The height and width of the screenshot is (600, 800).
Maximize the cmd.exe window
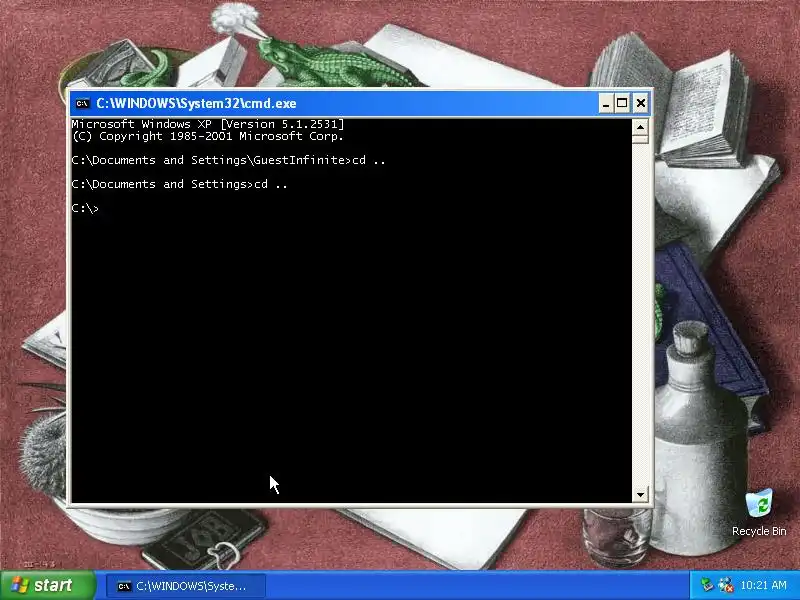[x=622, y=104]
